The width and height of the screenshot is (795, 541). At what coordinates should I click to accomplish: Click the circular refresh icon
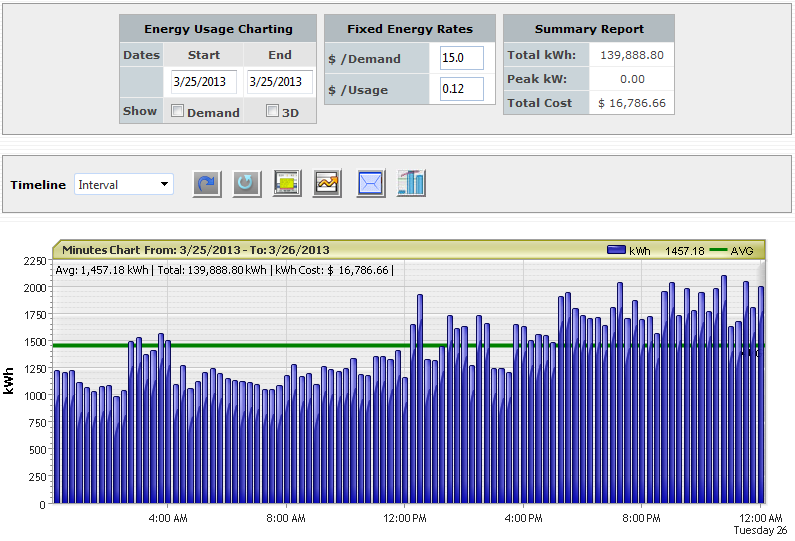click(x=247, y=183)
